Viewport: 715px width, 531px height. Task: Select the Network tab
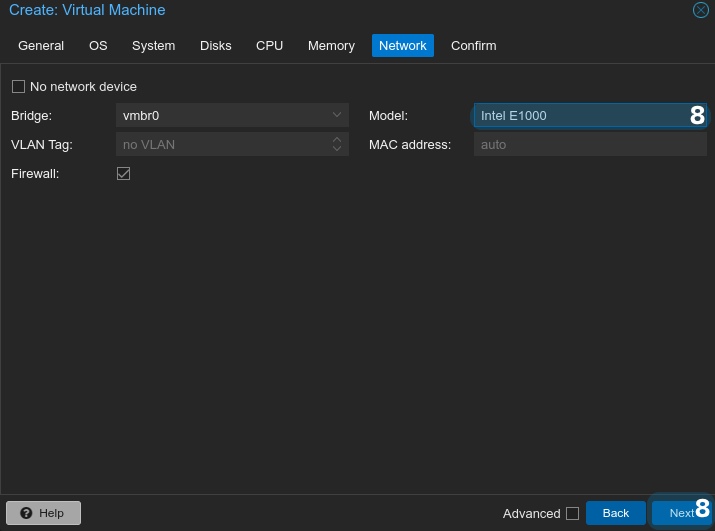pyautogui.click(x=402, y=46)
